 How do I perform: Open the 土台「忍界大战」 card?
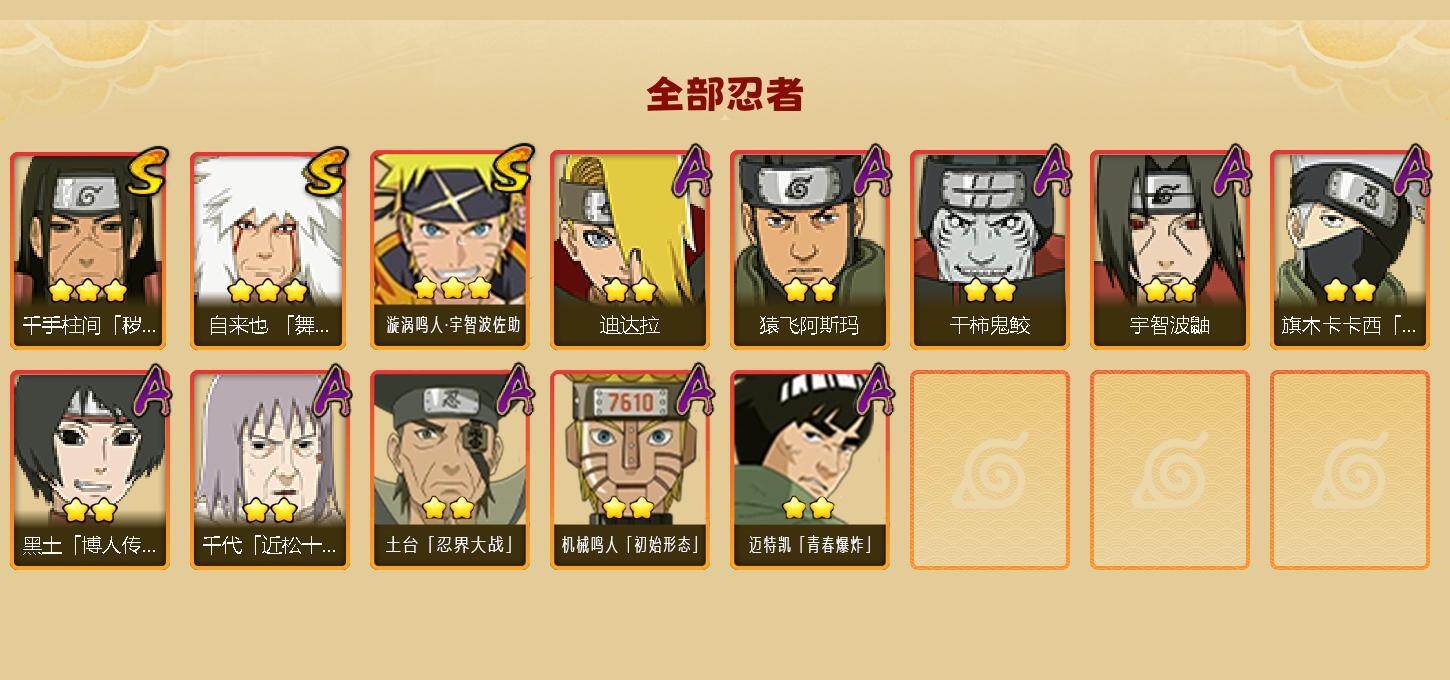click(x=450, y=470)
